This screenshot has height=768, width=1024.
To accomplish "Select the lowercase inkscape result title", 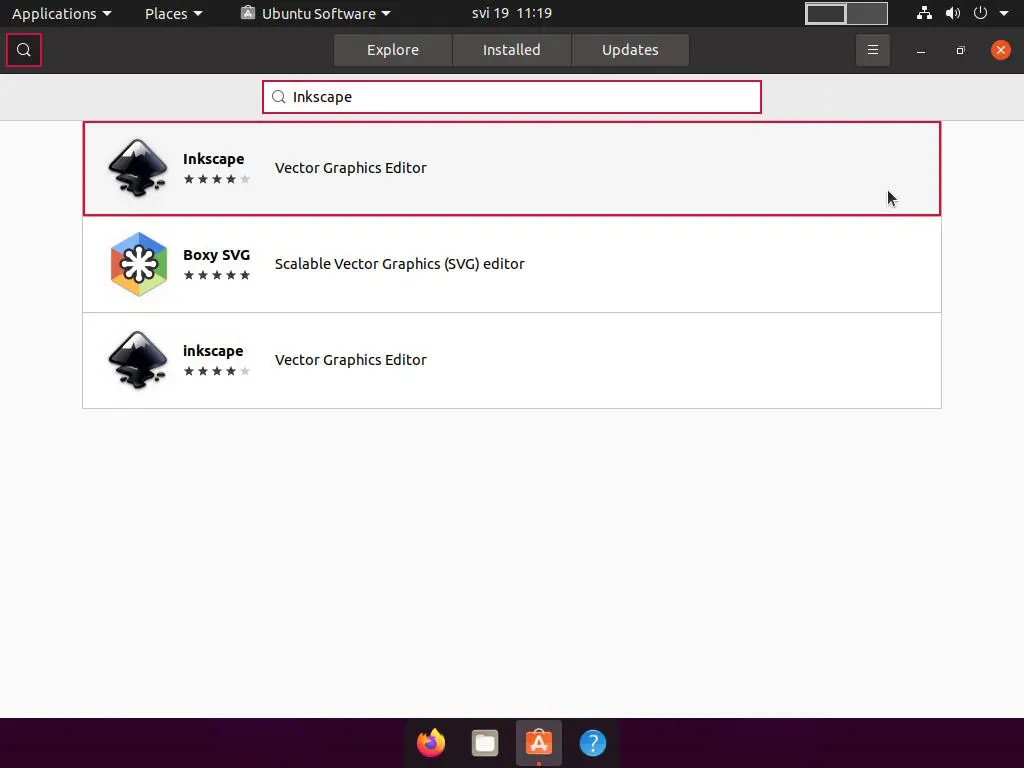I will point(213,351).
